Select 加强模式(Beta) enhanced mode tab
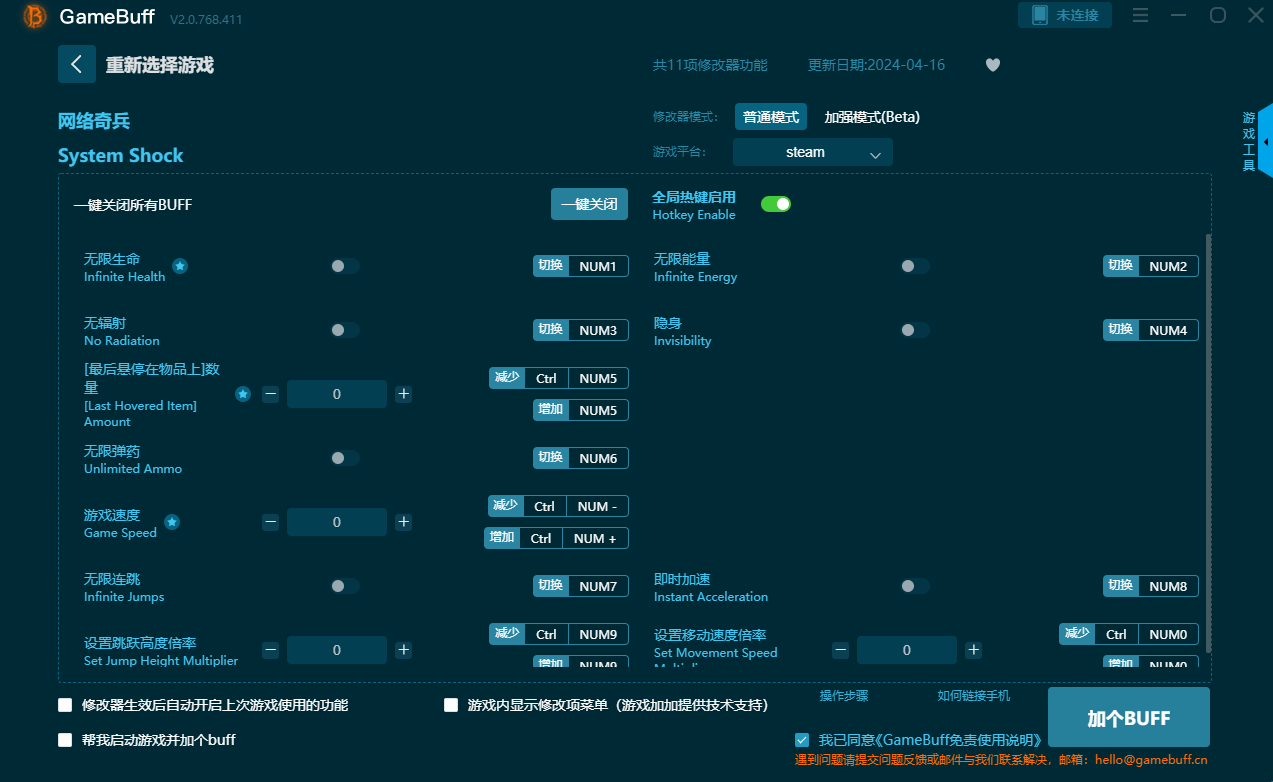 [872, 117]
